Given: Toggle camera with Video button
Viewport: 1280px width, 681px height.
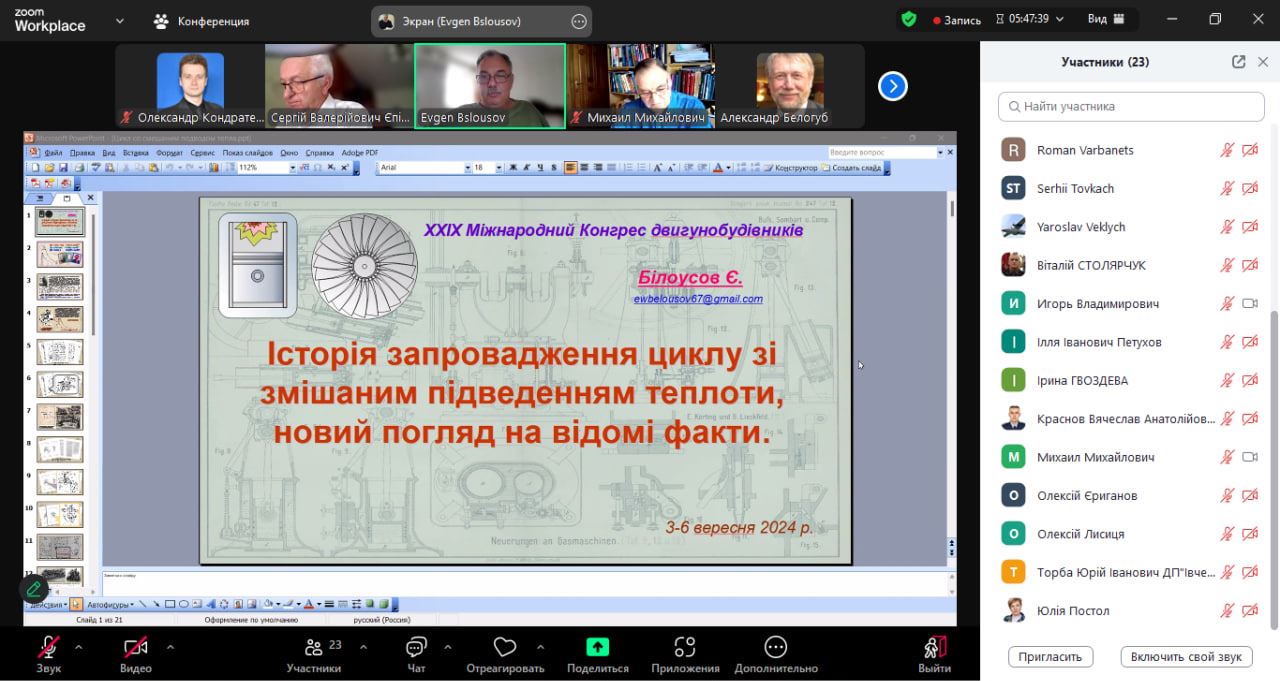Looking at the screenshot, I should tap(135, 647).
